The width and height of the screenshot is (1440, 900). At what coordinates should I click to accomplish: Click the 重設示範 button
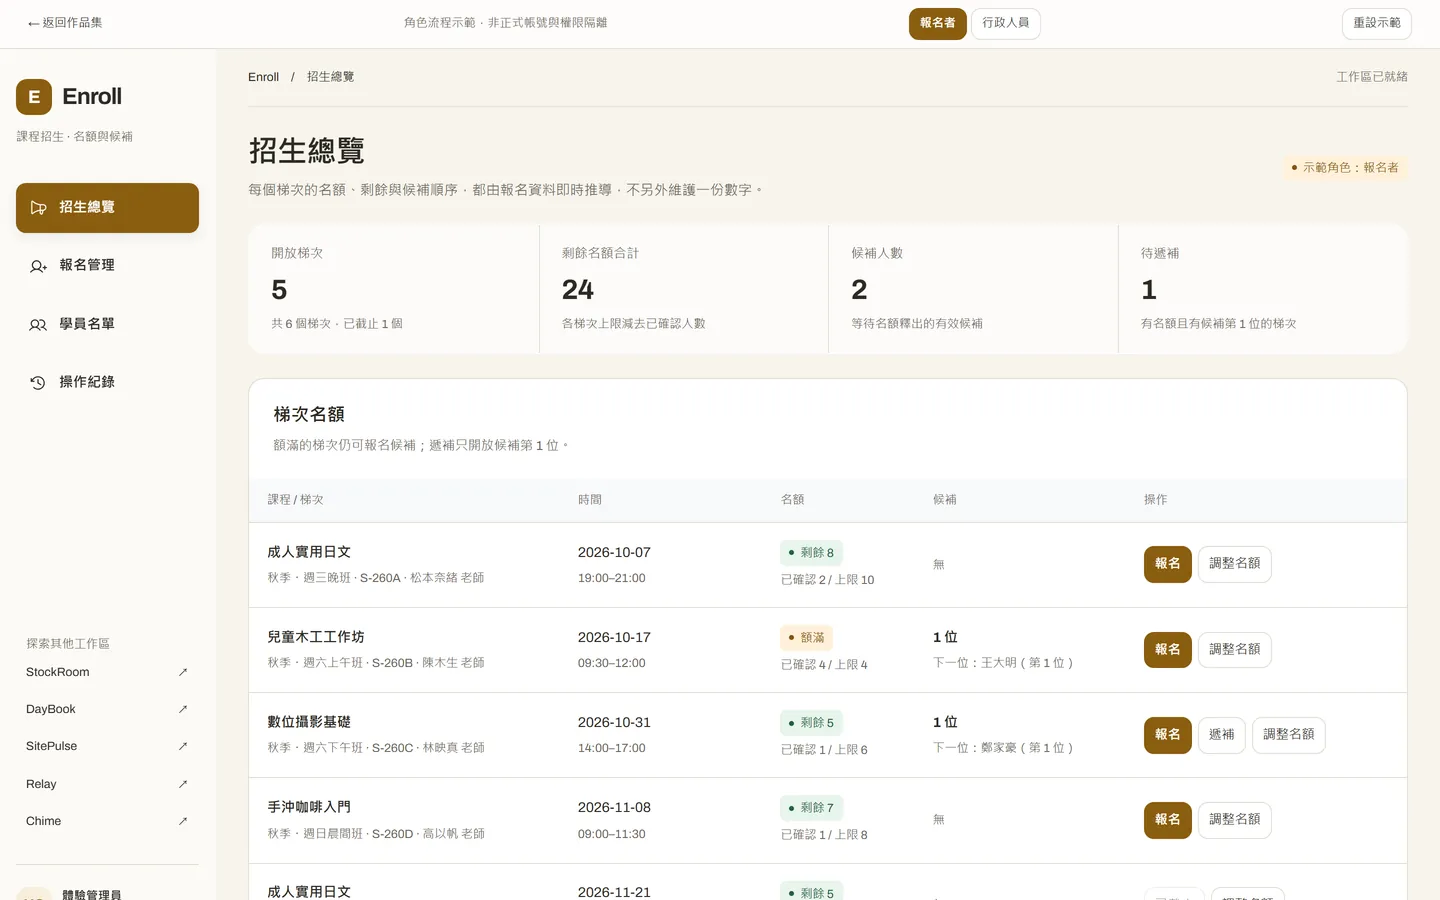1376,23
